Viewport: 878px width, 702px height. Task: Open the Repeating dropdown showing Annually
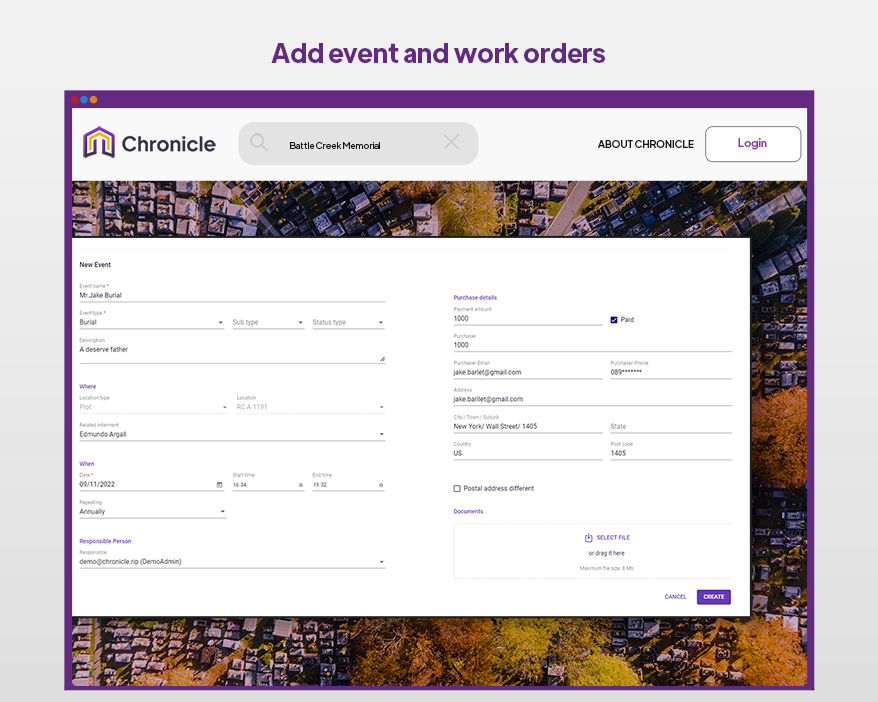225,511
